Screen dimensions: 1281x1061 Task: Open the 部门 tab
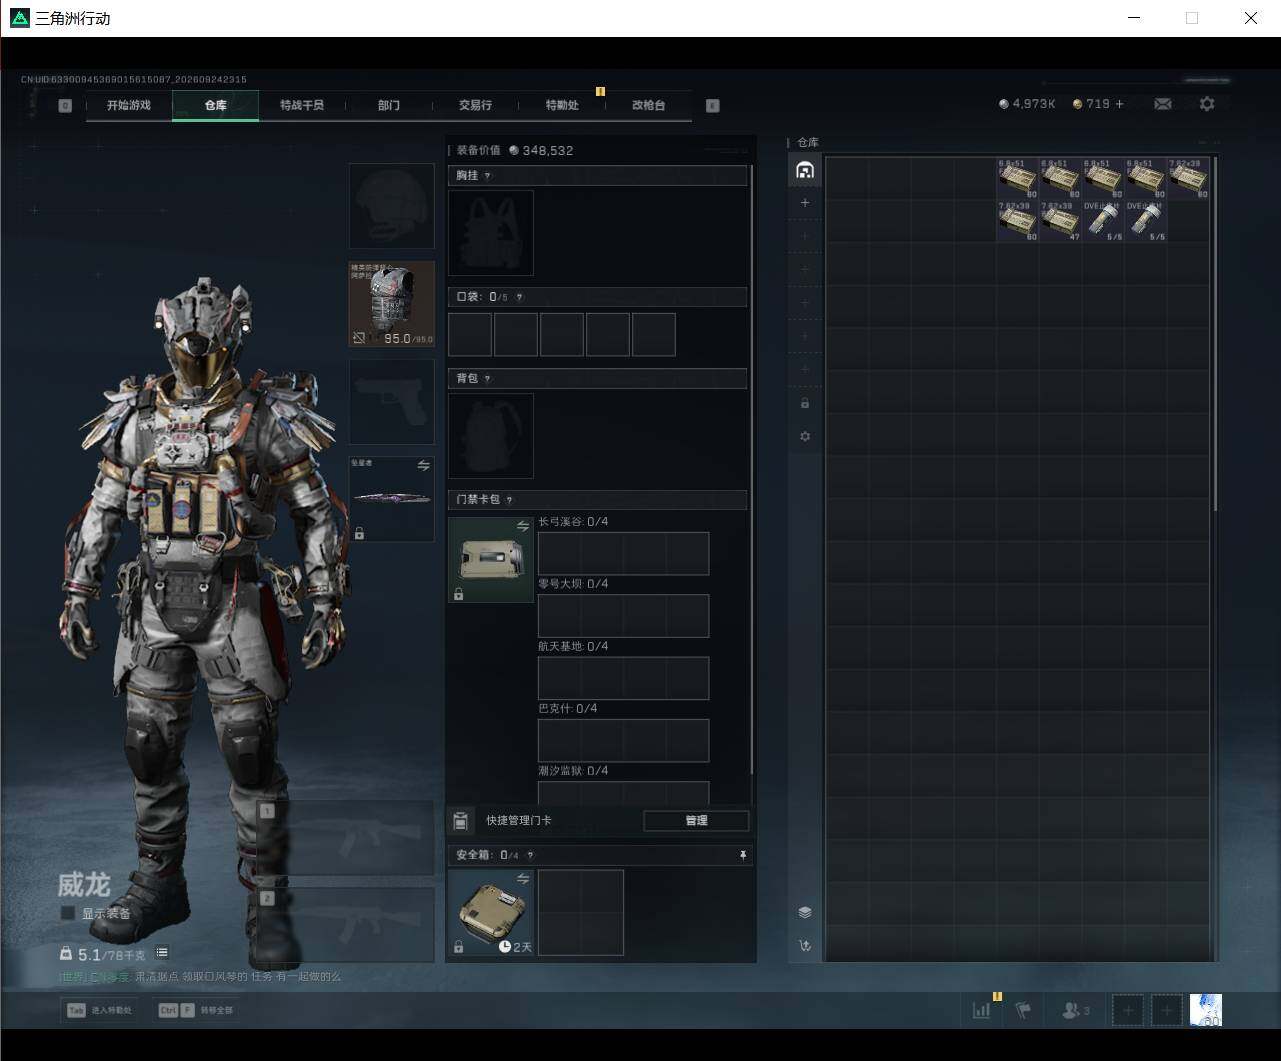pyautogui.click(x=388, y=105)
